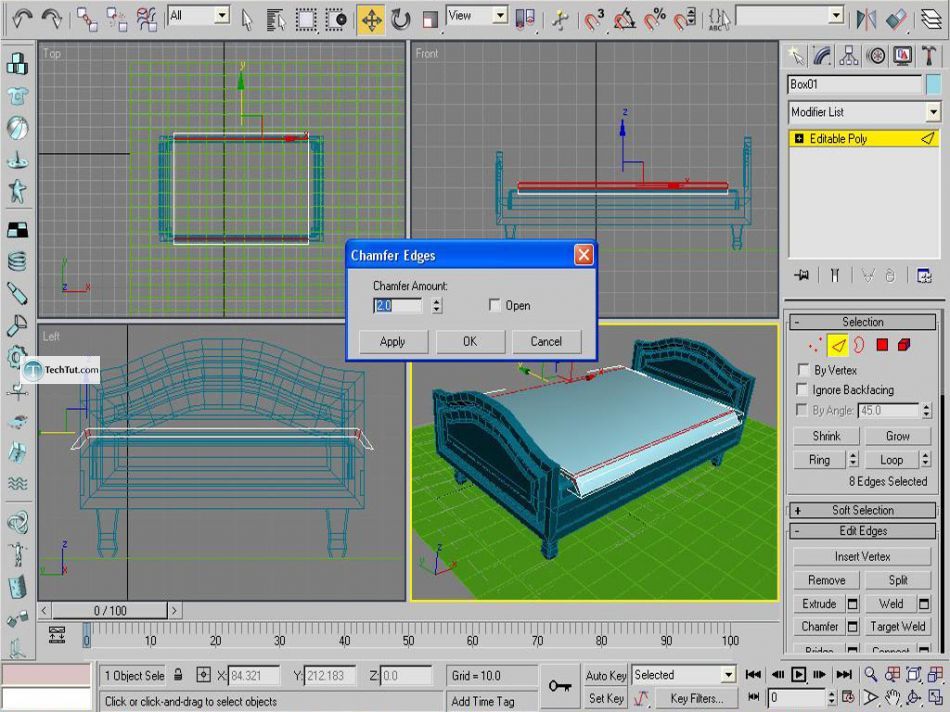Viewport: 950px width, 712px height.
Task: Choose the Rectangular Selection Region tool
Action: click(x=306, y=20)
